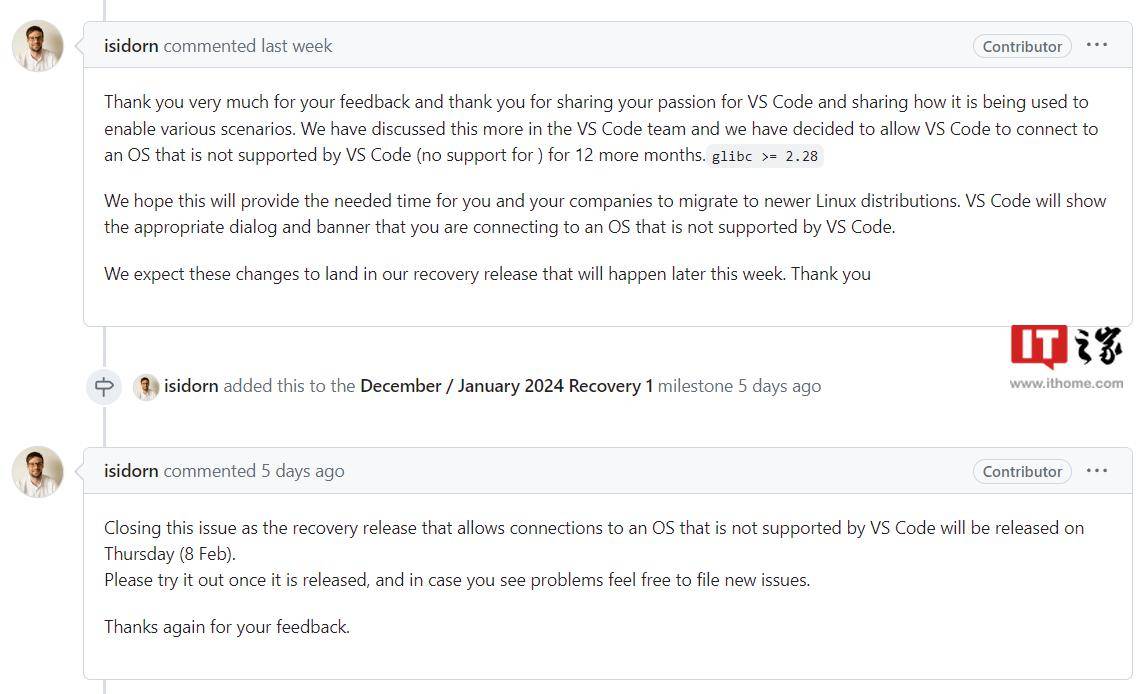This screenshot has height=694, width=1141.
Task: Click isidorn's large avatar beside the closing comment
Action: coord(38,471)
